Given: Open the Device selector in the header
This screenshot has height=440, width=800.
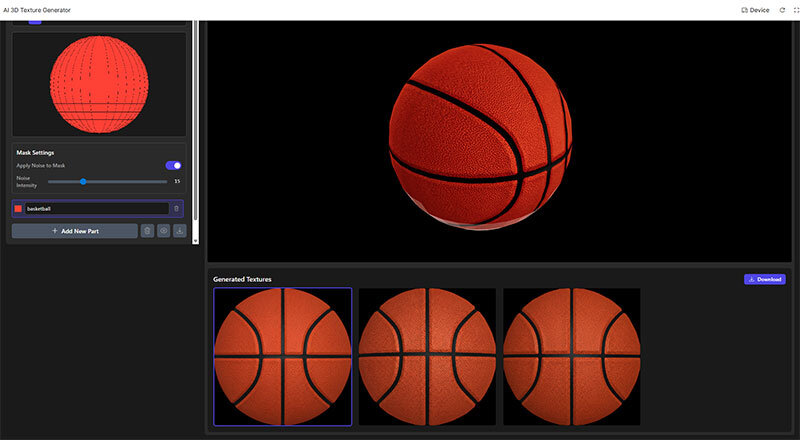Looking at the screenshot, I should coord(755,10).
